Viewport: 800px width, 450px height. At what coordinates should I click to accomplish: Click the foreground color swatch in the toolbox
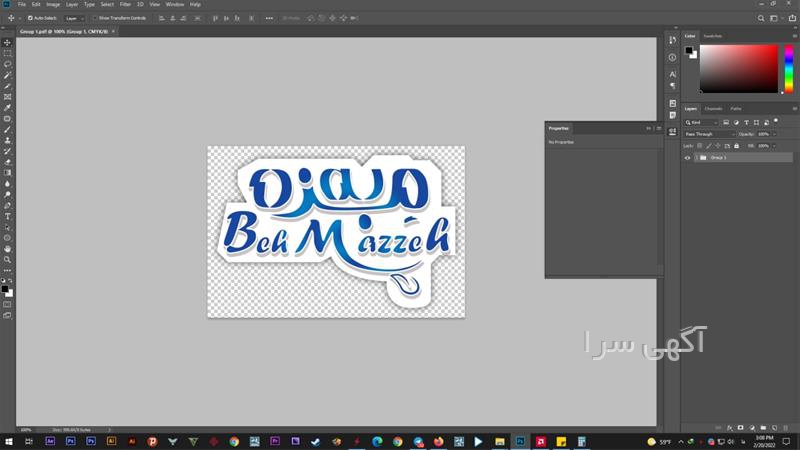pos(5,289)
